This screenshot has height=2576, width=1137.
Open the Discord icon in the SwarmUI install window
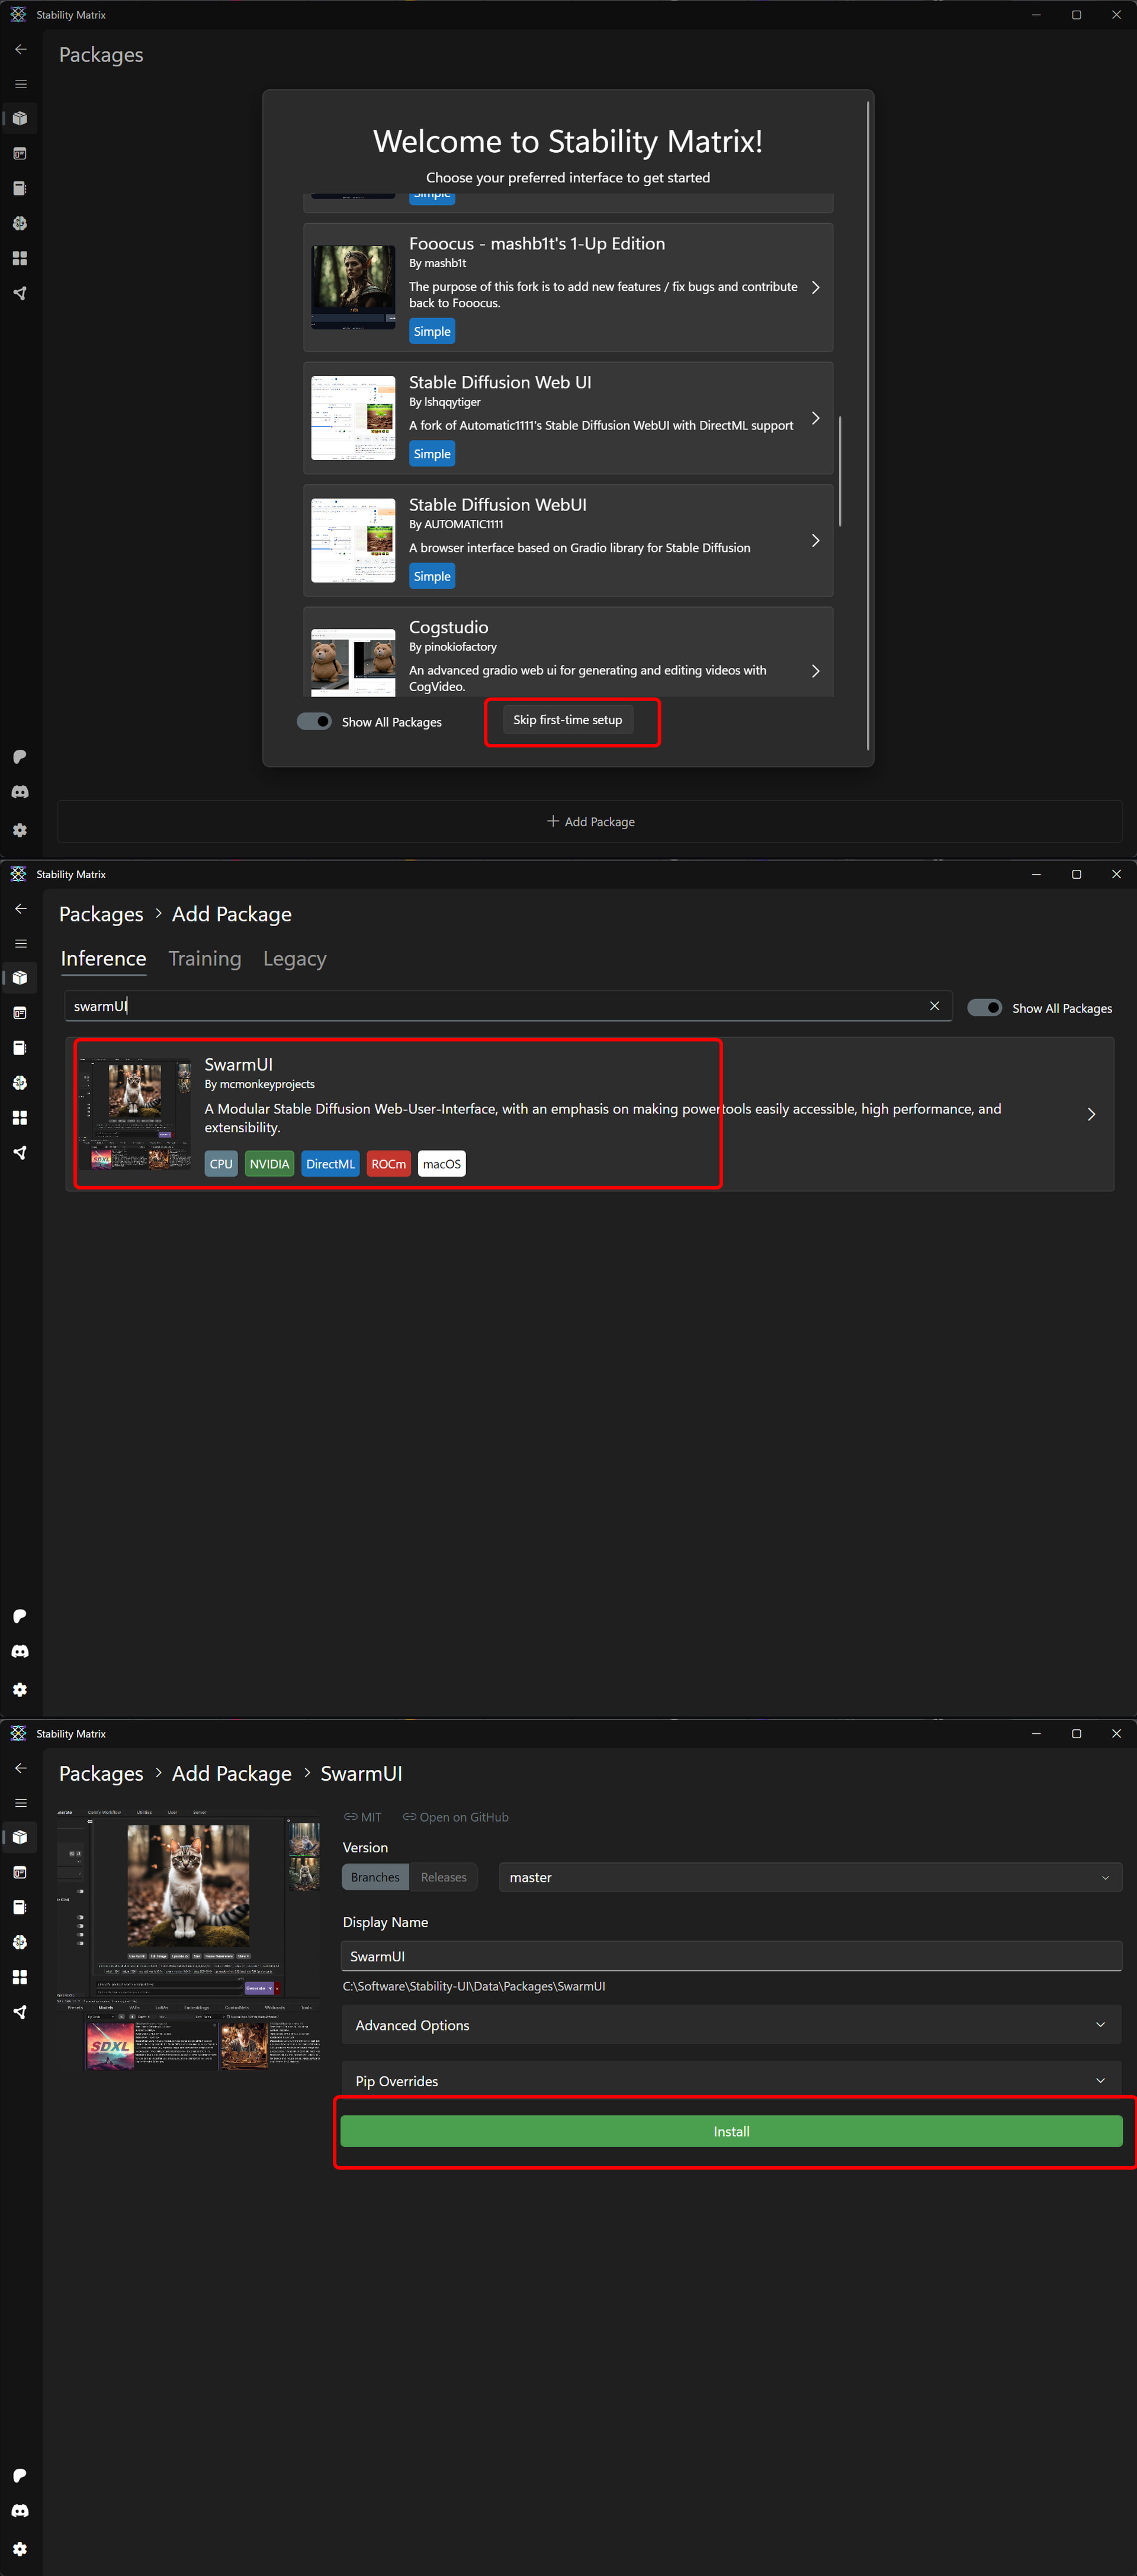[x=20, y=2510]
